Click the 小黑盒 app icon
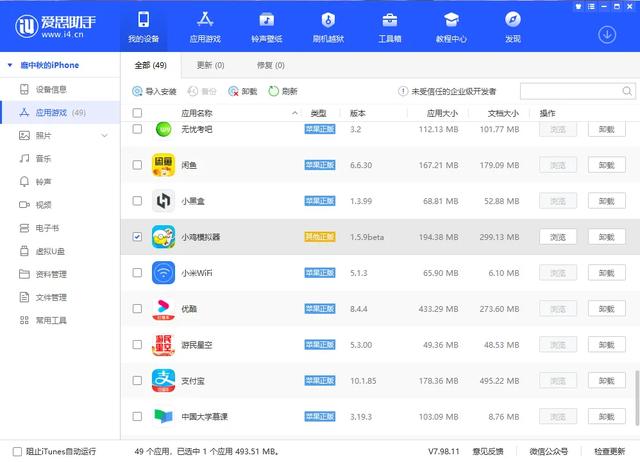 [163, 201]
